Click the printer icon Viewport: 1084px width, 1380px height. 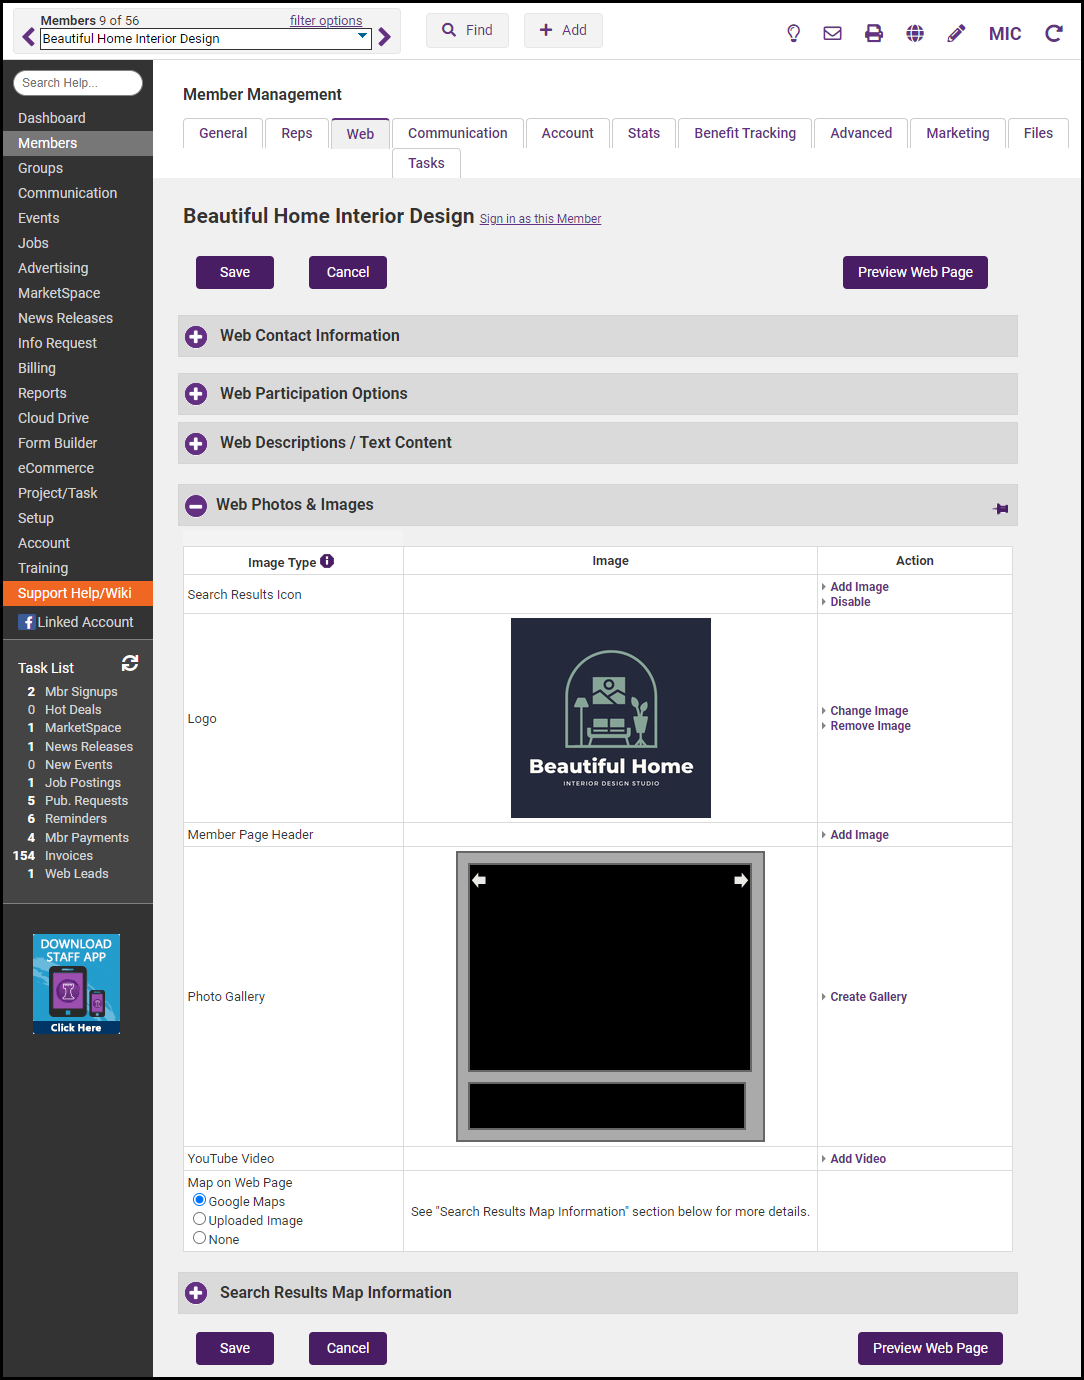[x=874, y=33]
